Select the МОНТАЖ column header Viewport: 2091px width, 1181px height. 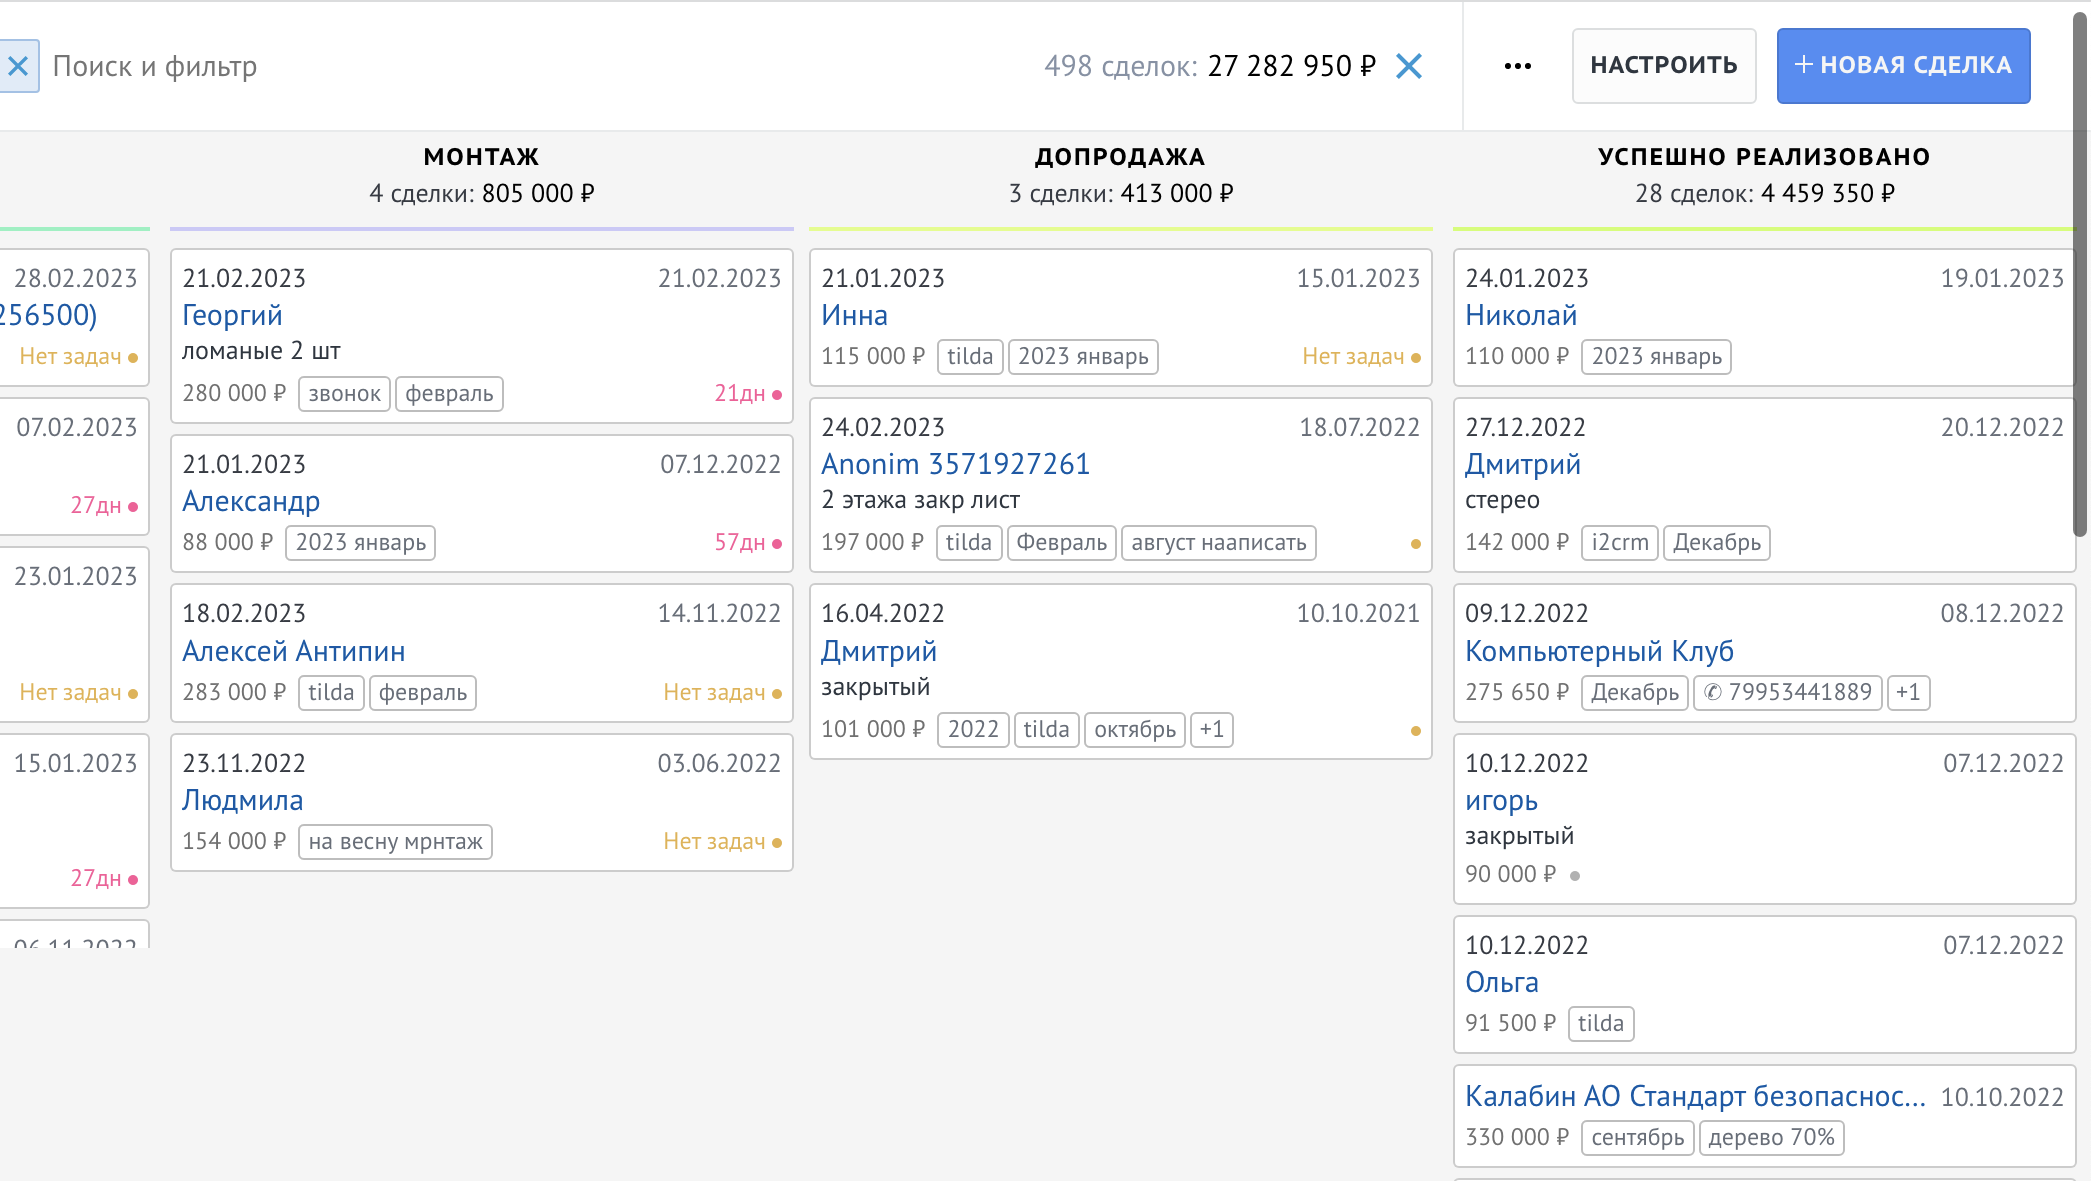[481, 157]
